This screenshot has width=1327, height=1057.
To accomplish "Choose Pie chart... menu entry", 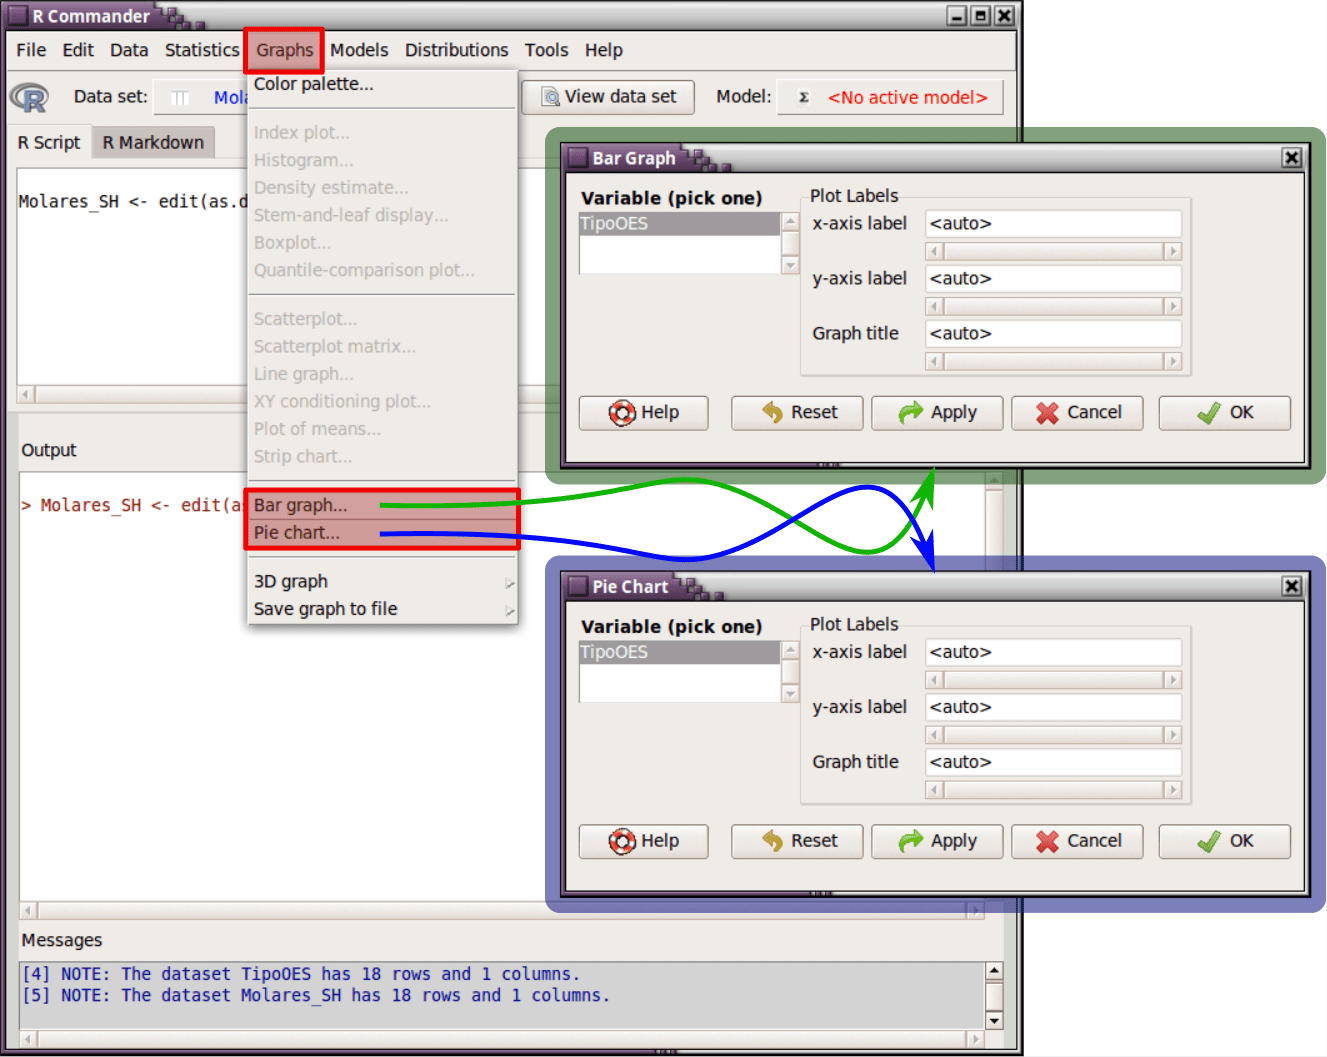I will point(382,533).
